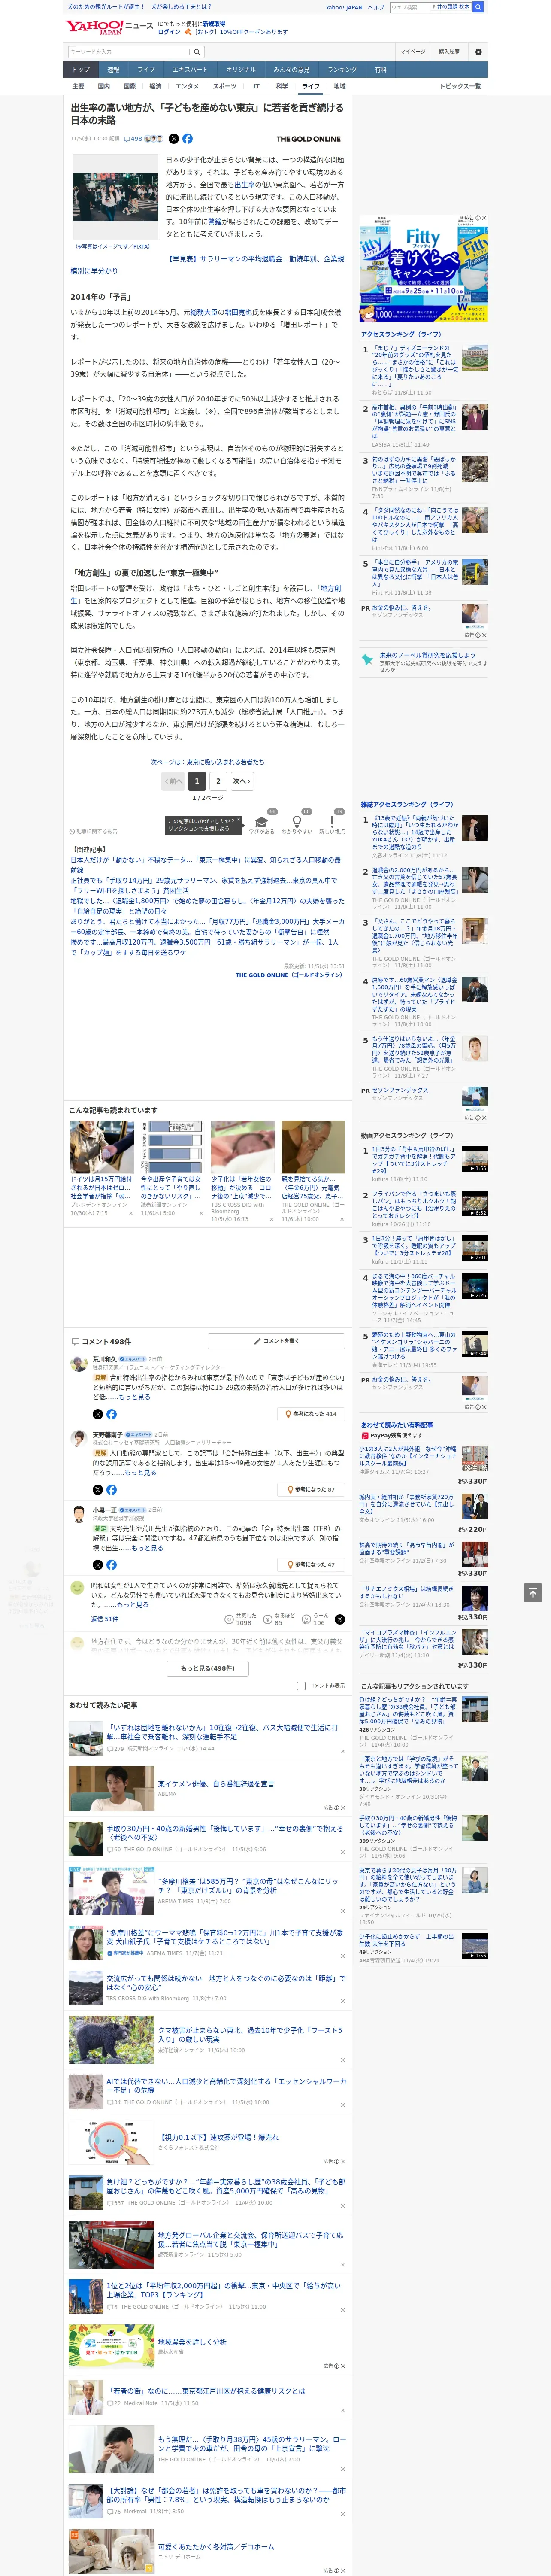Click the back-to-top arrow button
Screen dimensions: 551x2576
532,1592
